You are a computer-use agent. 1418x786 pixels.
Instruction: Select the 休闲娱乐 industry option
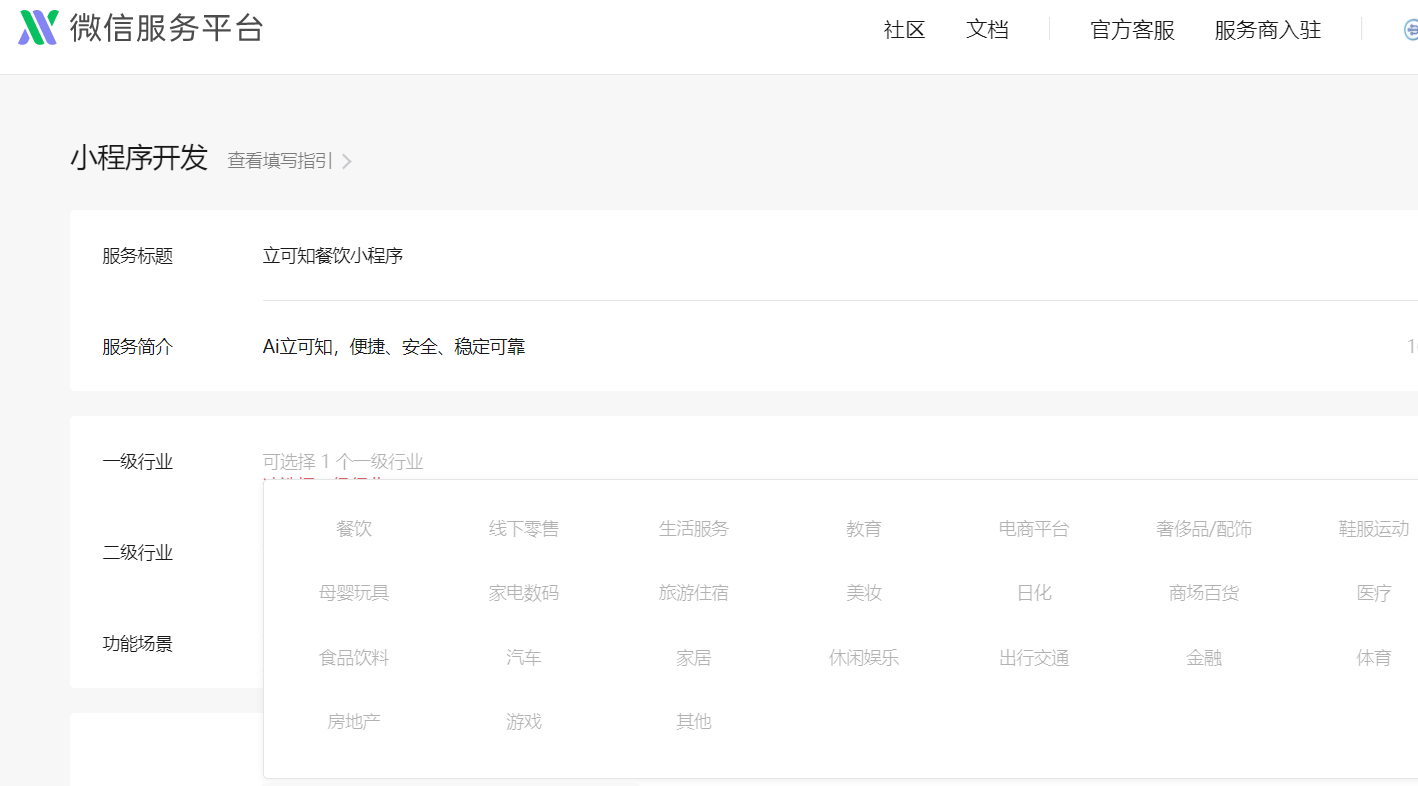[x=864, y=658]
